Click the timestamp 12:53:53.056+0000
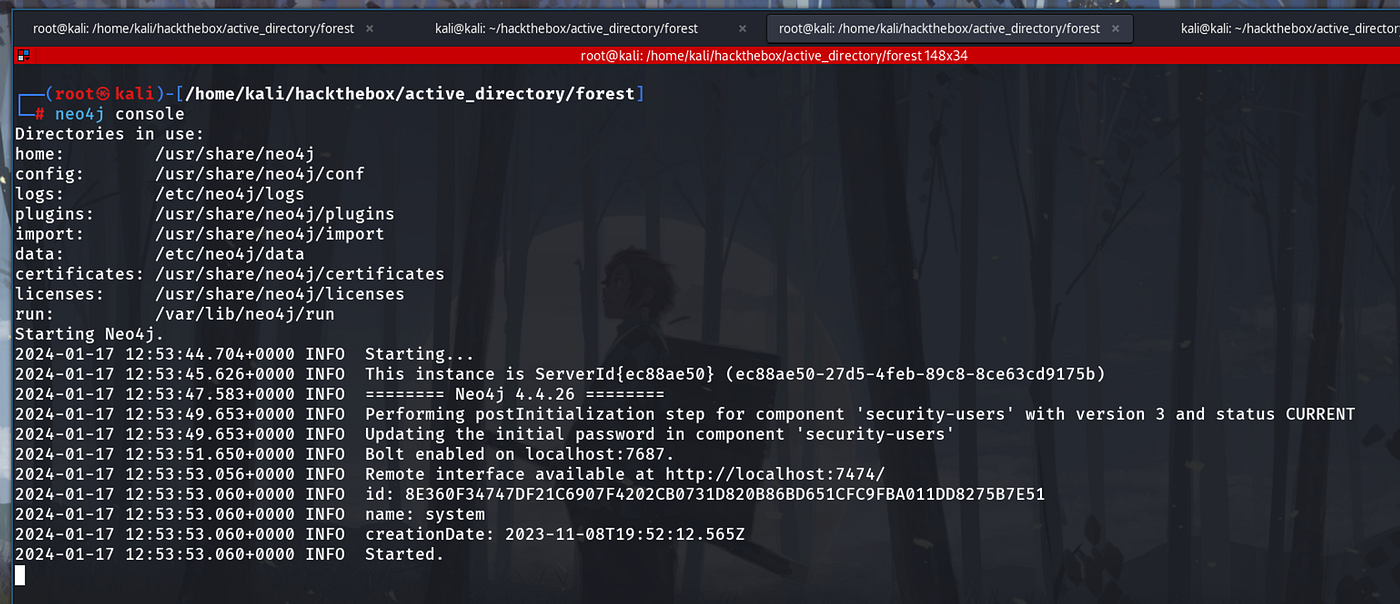 (x=210, y=474)
